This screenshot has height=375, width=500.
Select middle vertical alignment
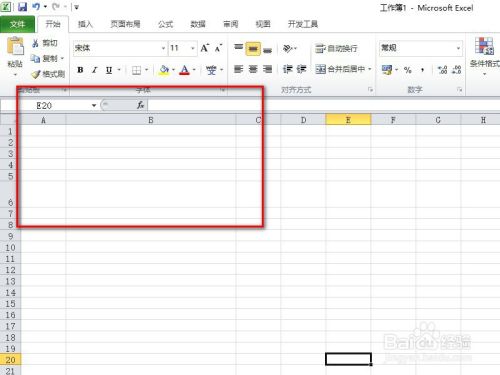click(x=253, y=49)
